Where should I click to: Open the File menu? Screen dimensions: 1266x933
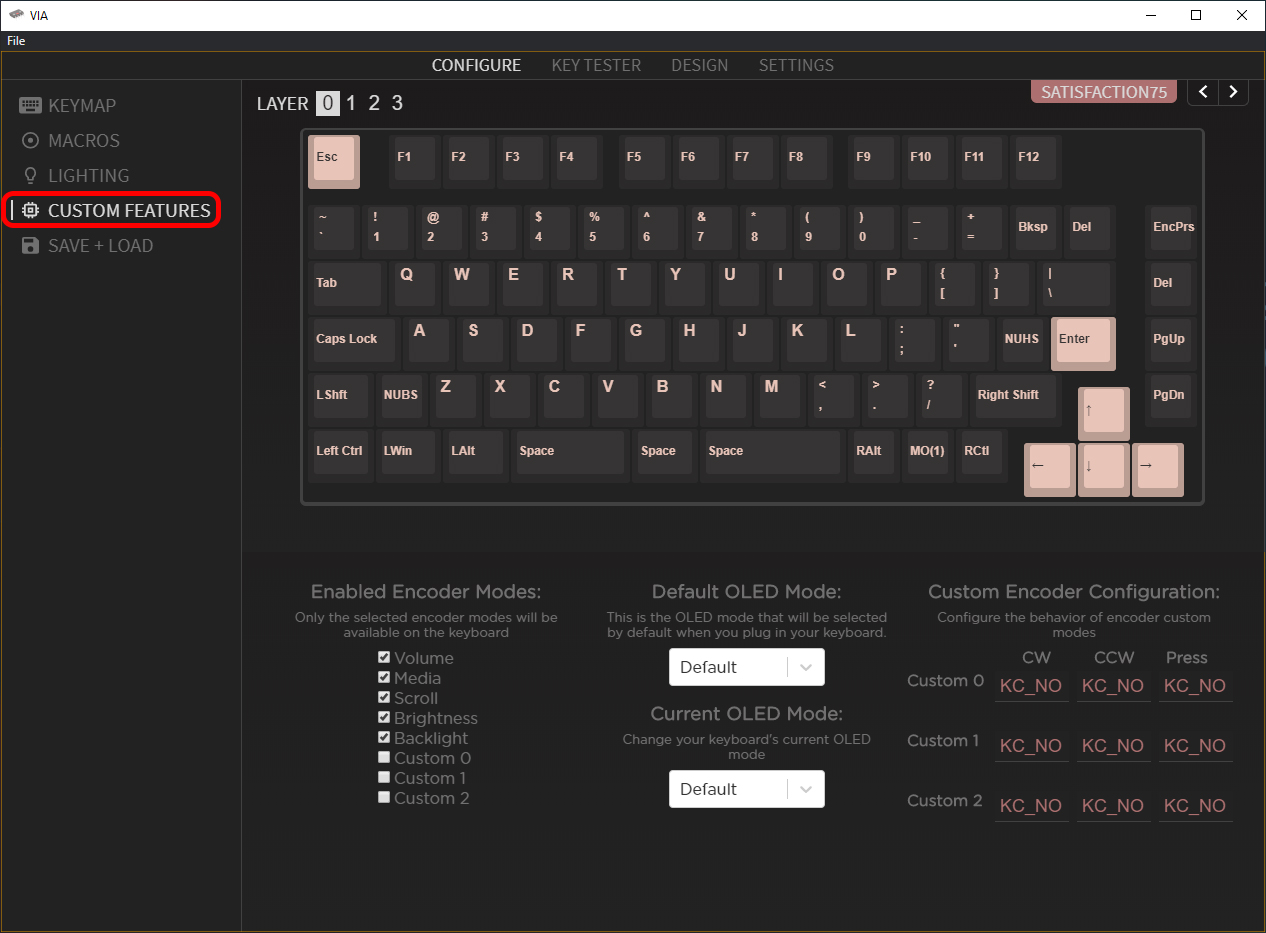tap(16, 41)
